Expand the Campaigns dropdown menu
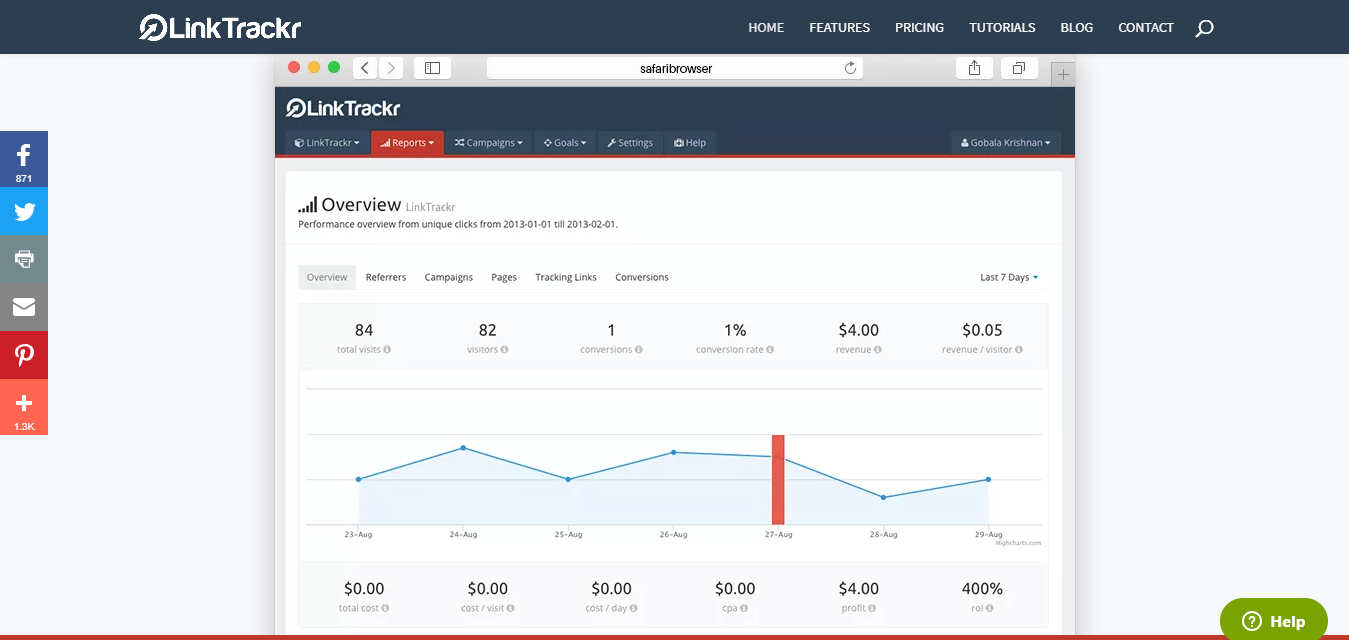The width and height of the screenshot is (1349, 640). [488, 143]
